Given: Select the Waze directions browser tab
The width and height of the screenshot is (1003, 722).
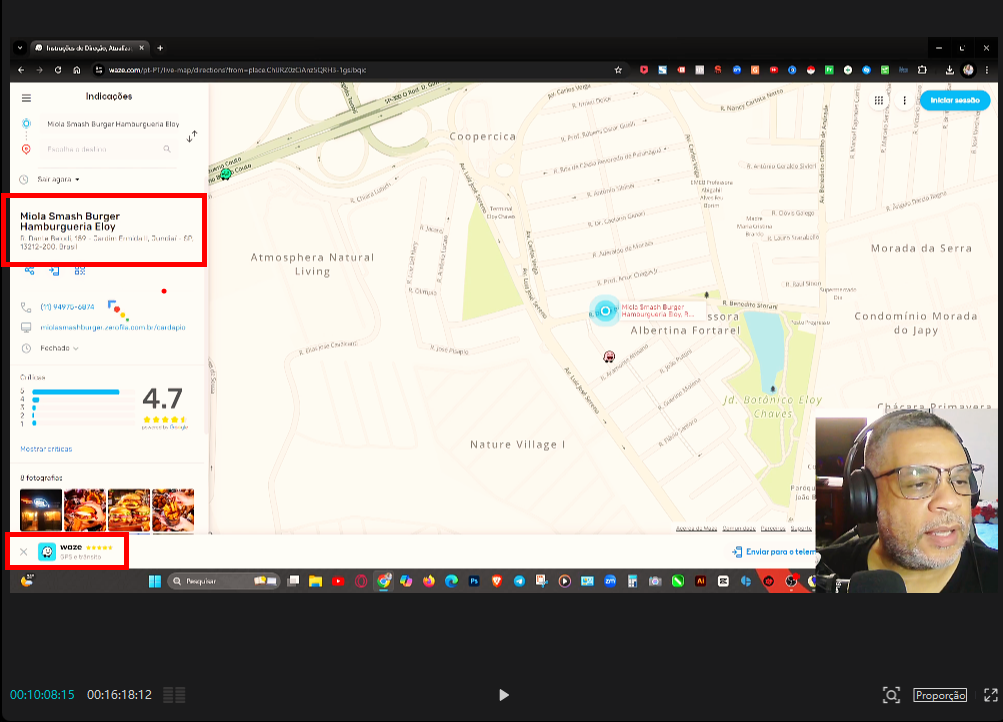Looking at the screenshot, I should coord(88,48).
